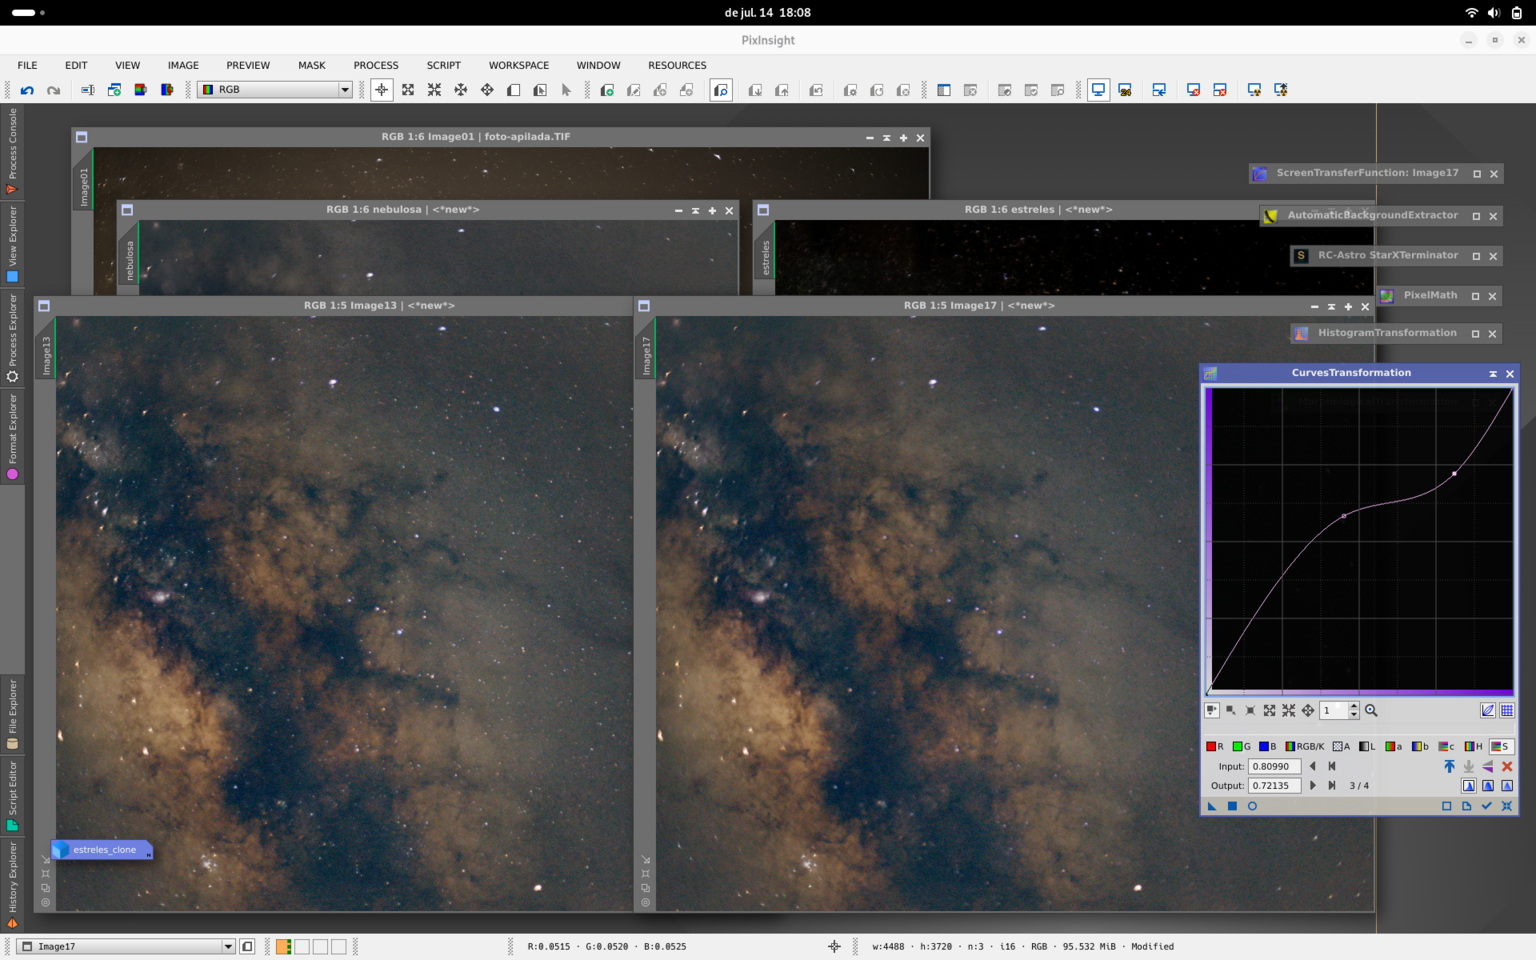Screen dimensions: 1536x960
Task: Click the Image13 view tab
Action: [x=46, y=356]
